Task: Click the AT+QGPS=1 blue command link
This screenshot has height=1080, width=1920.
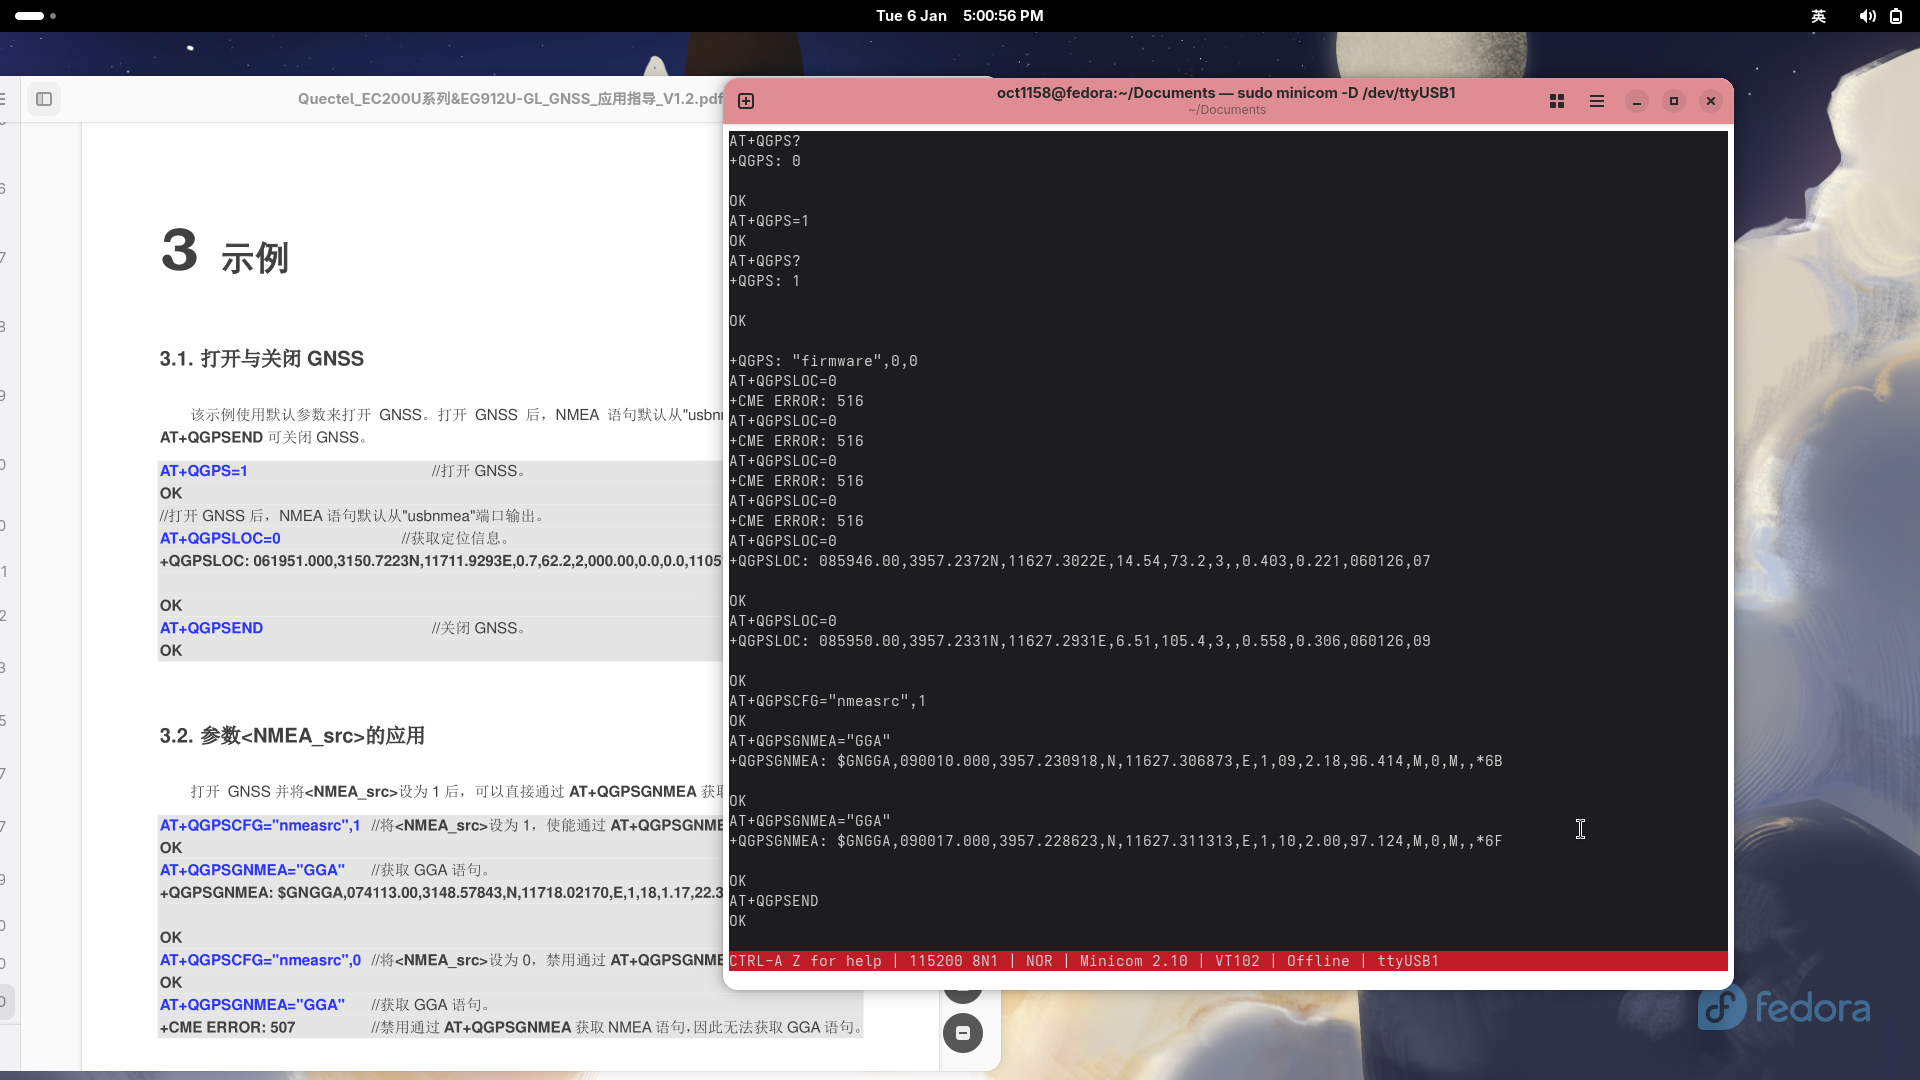Action: click(x=204, y=471)
